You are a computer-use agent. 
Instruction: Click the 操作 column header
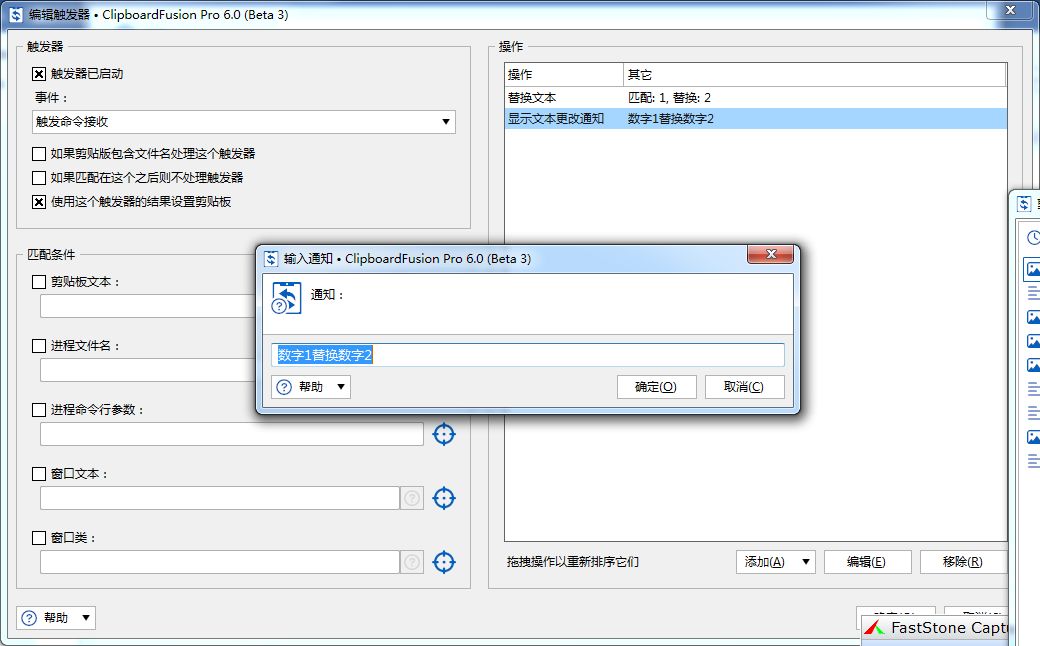[x=564, y=74]
